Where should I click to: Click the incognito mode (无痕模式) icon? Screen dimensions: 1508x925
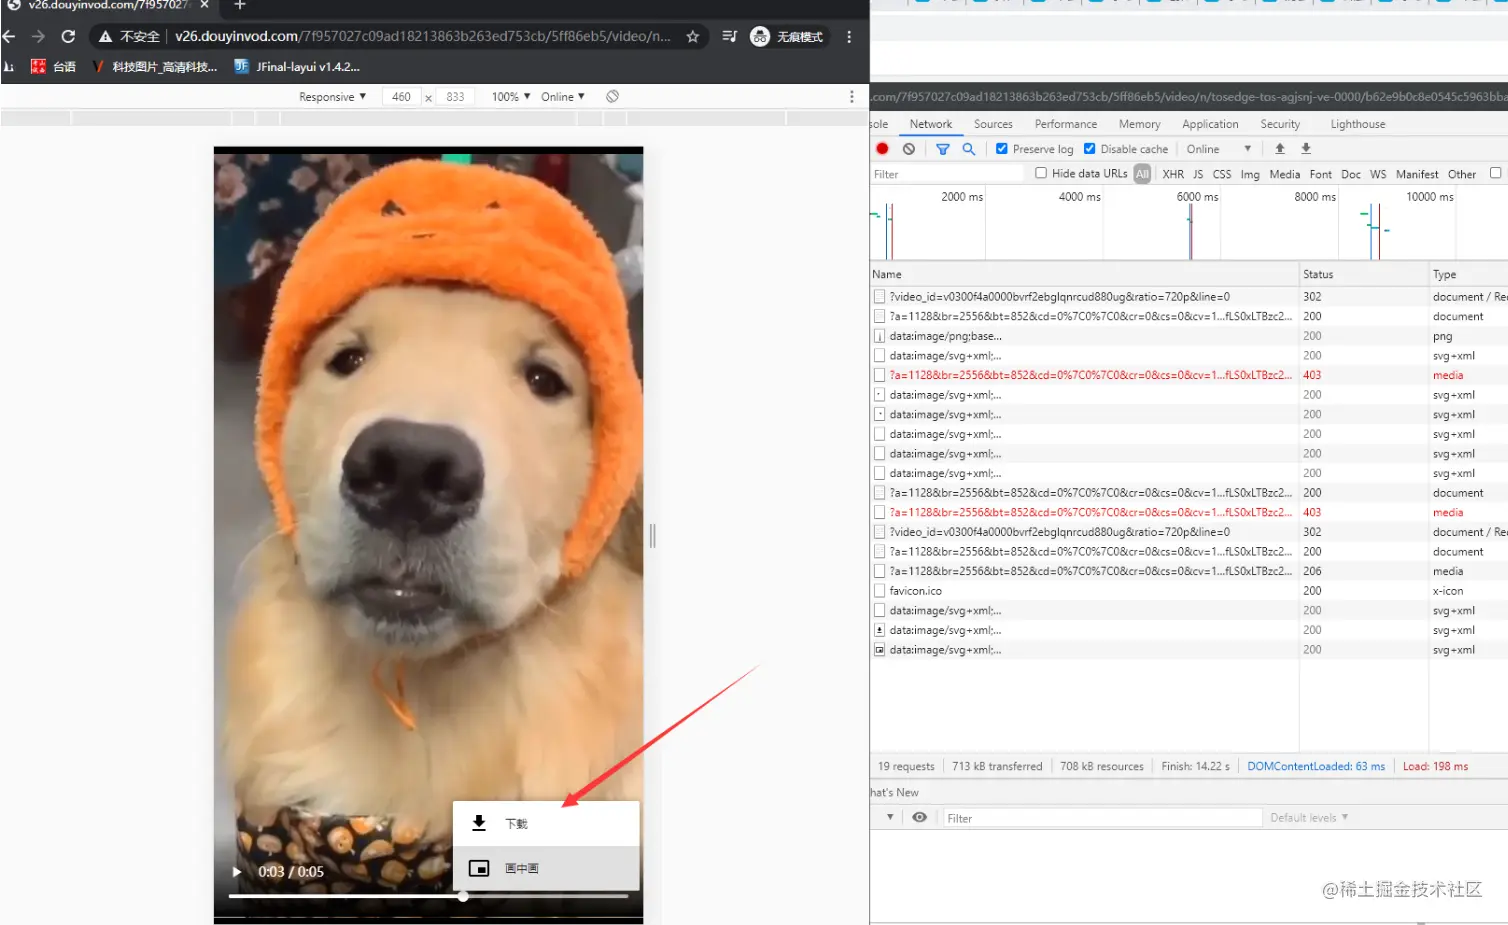(760, 37)
